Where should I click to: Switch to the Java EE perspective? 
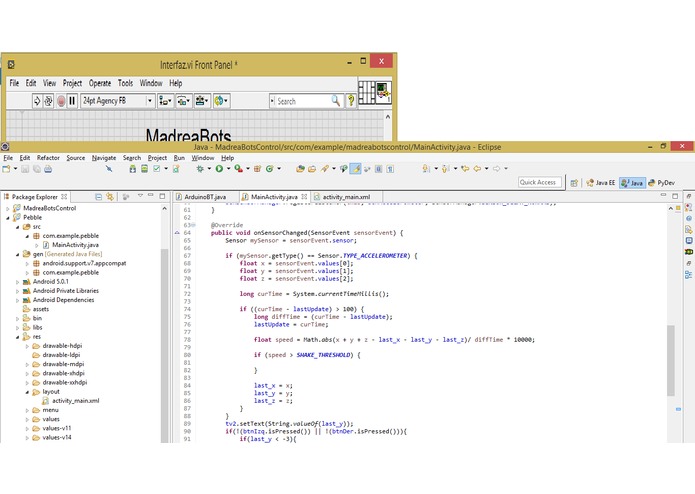601,183
